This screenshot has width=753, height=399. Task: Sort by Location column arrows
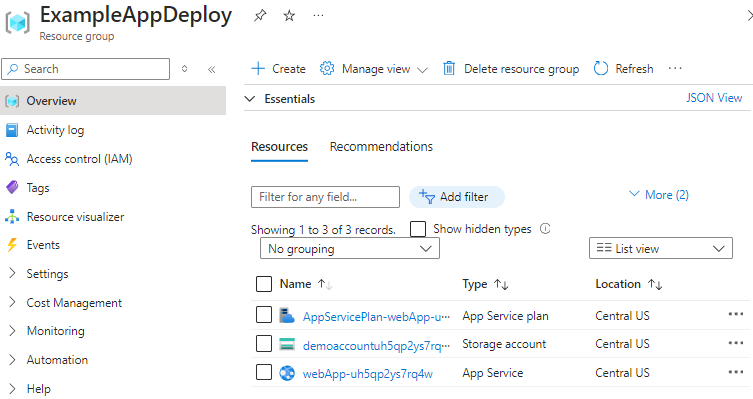(x=655, y=285)
